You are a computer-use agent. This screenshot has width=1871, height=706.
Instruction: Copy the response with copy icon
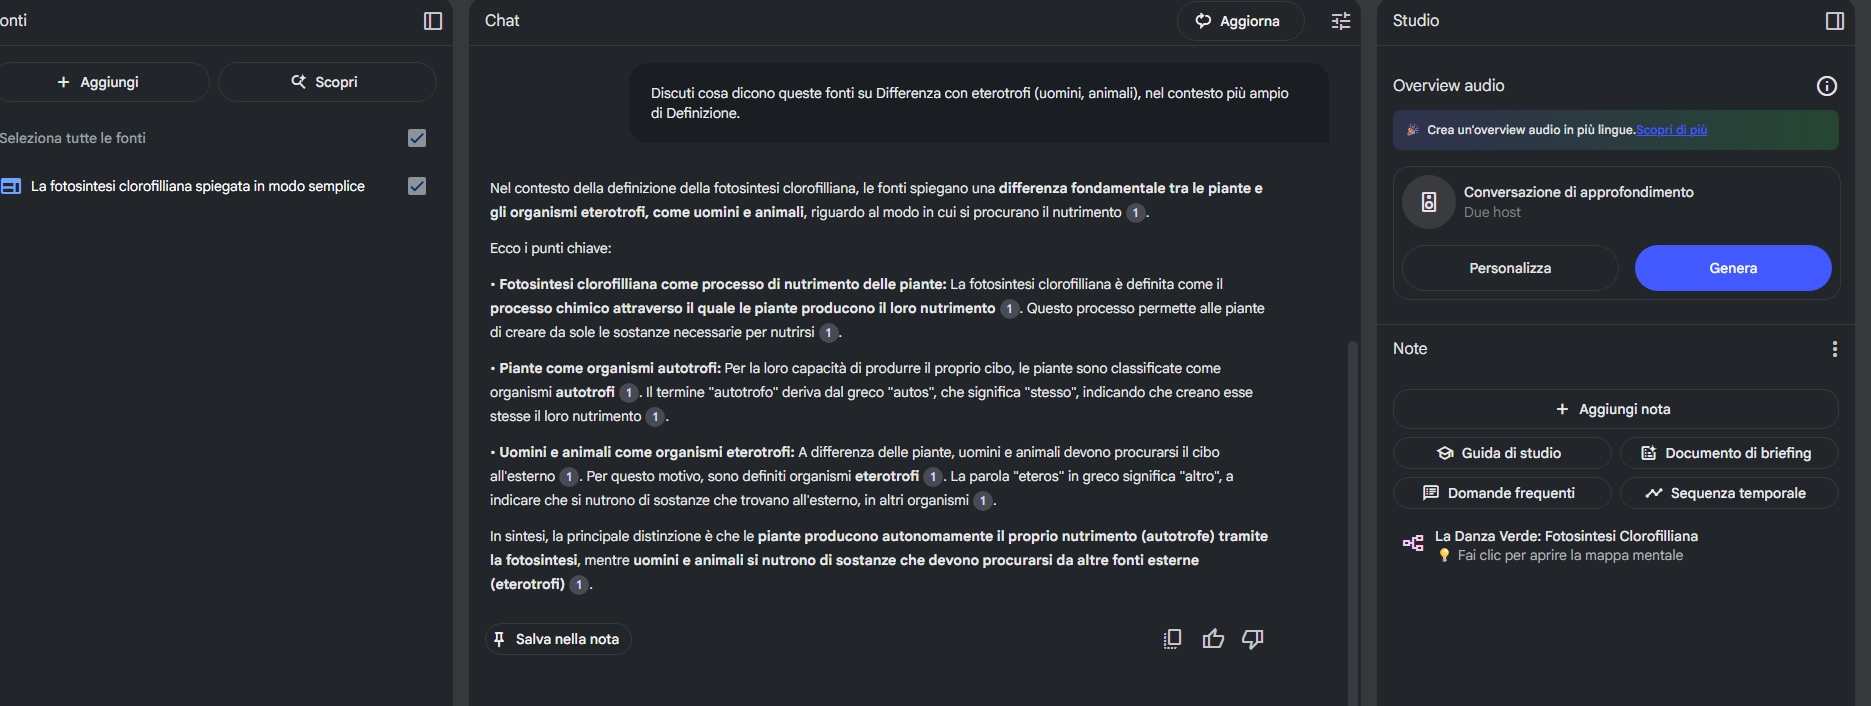[1172, 639]
